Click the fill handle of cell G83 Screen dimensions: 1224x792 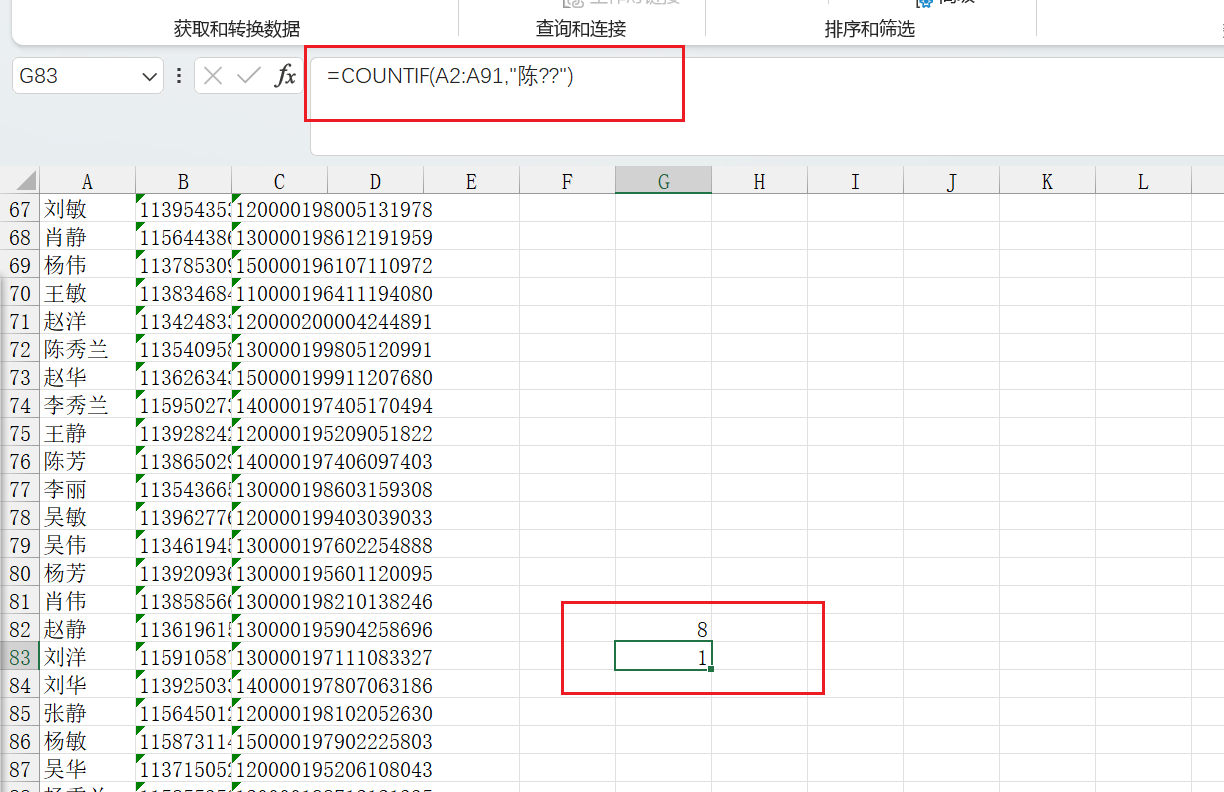pos(710,669)
